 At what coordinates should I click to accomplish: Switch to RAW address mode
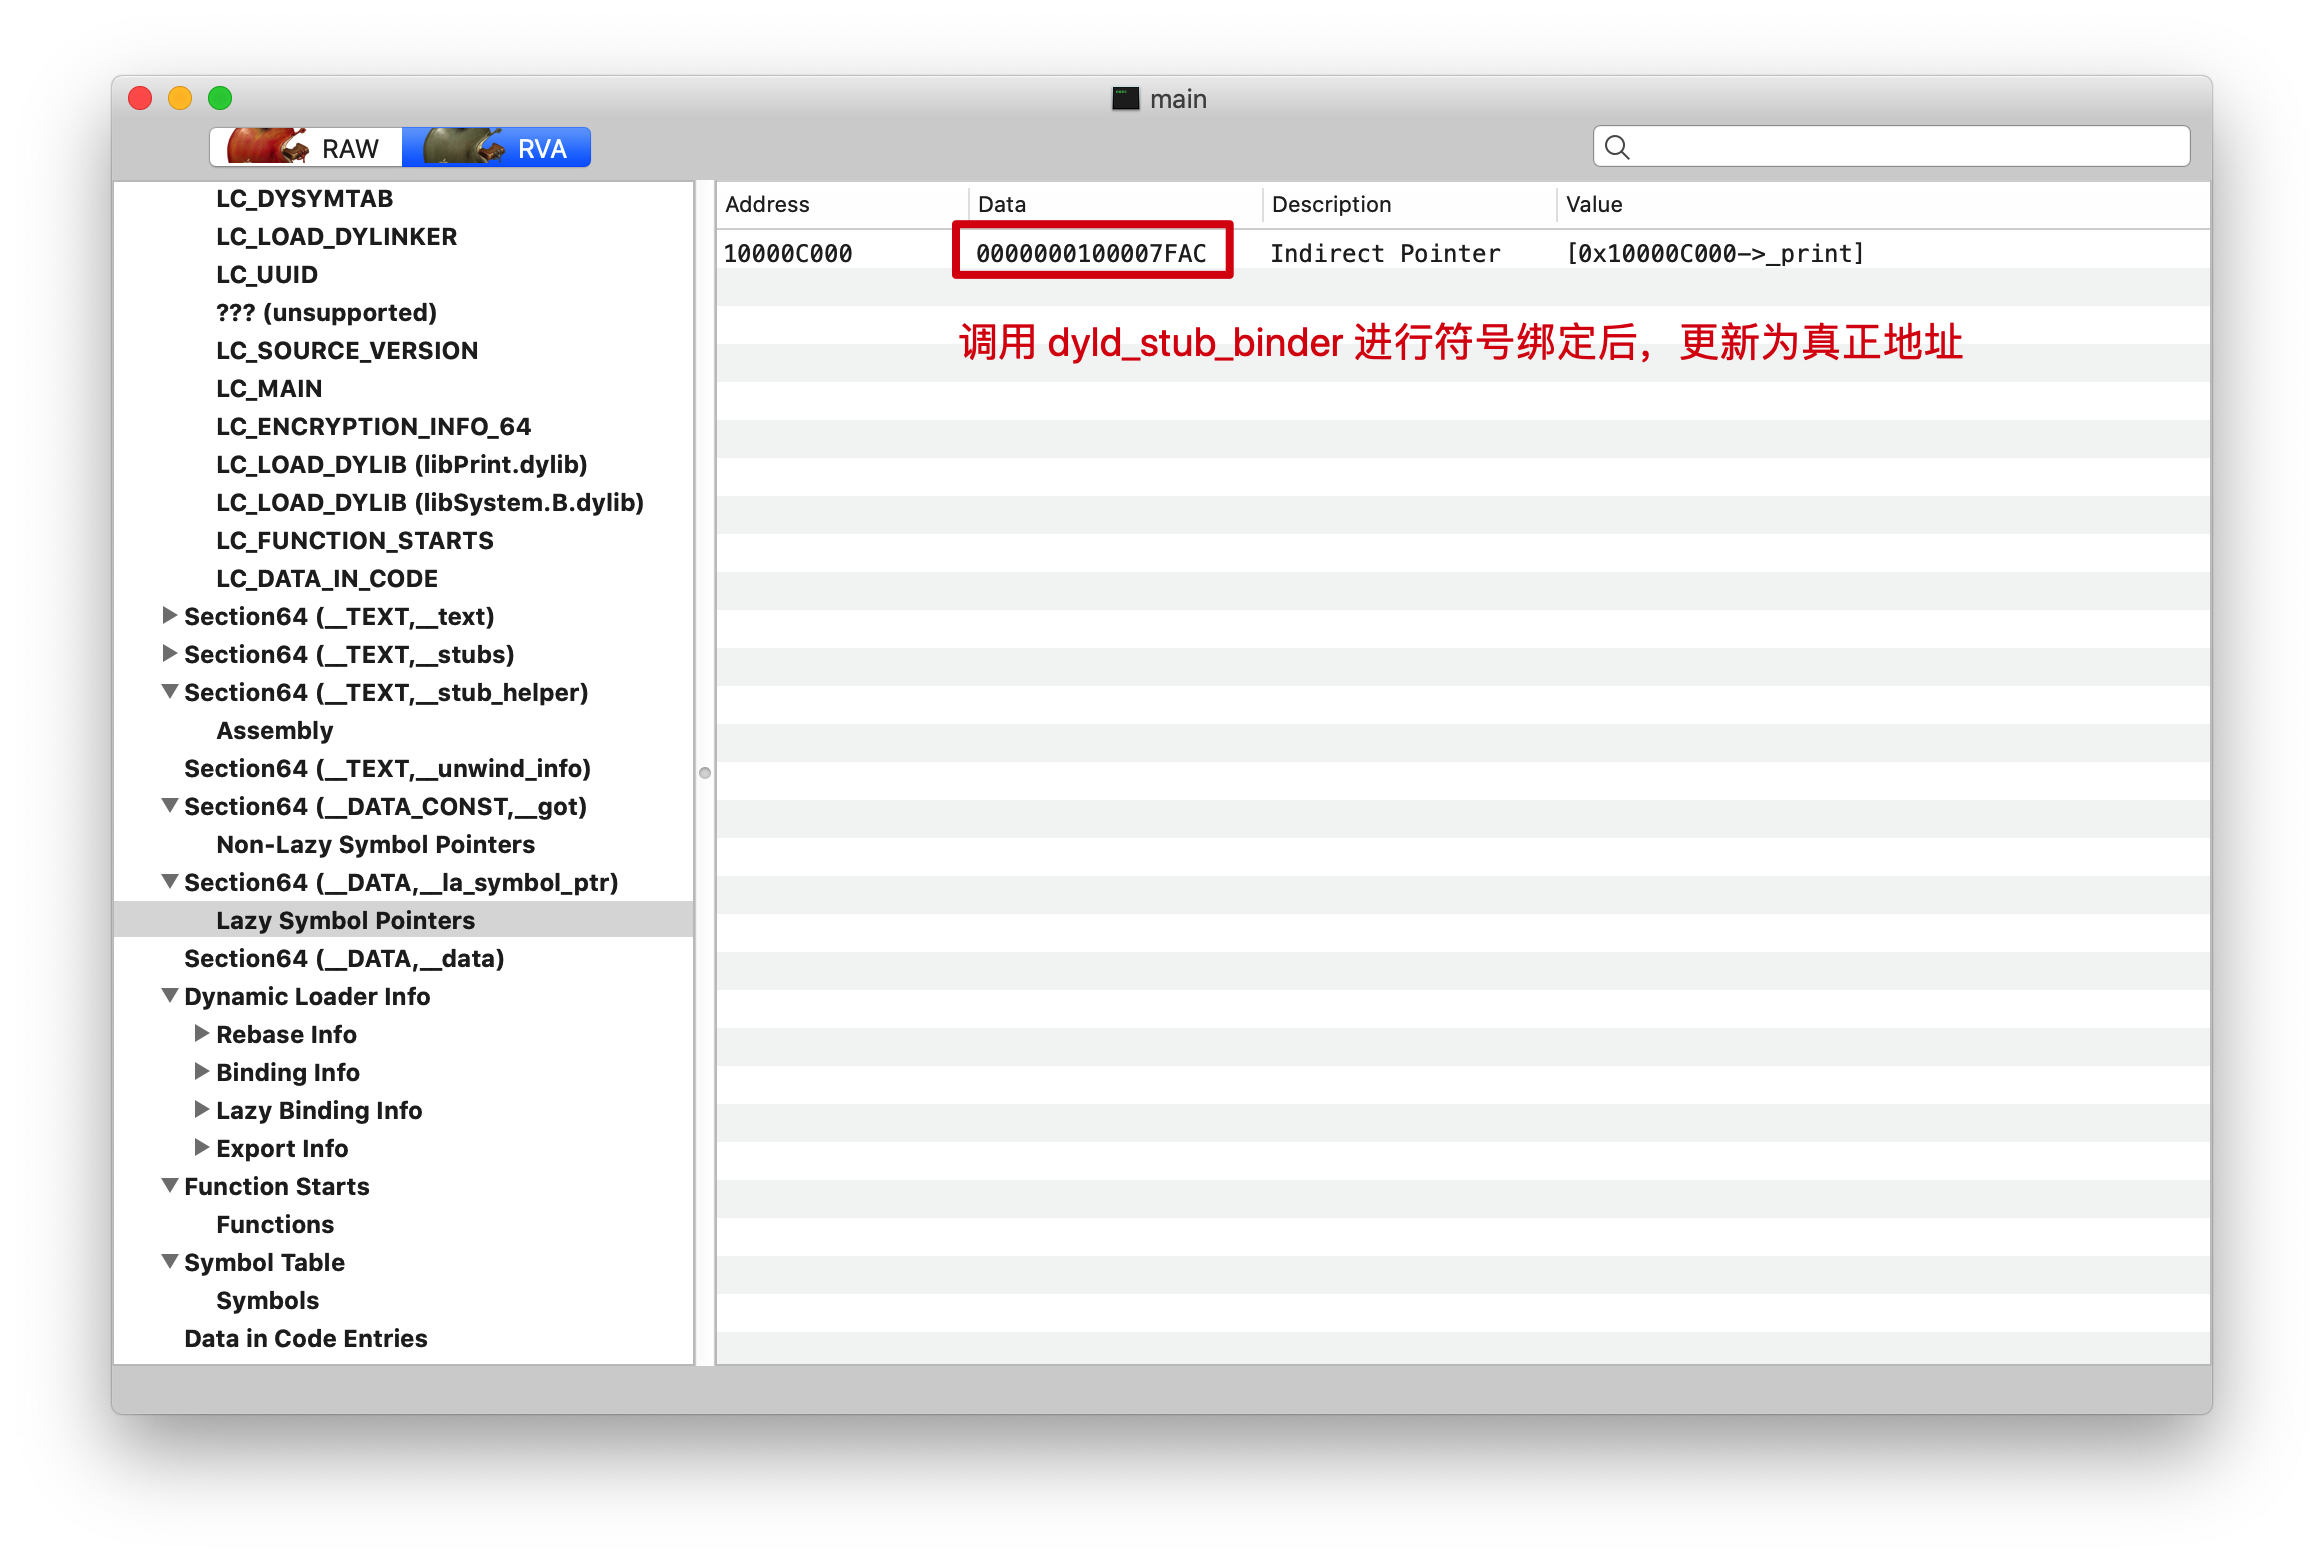[x=306, y=148]
